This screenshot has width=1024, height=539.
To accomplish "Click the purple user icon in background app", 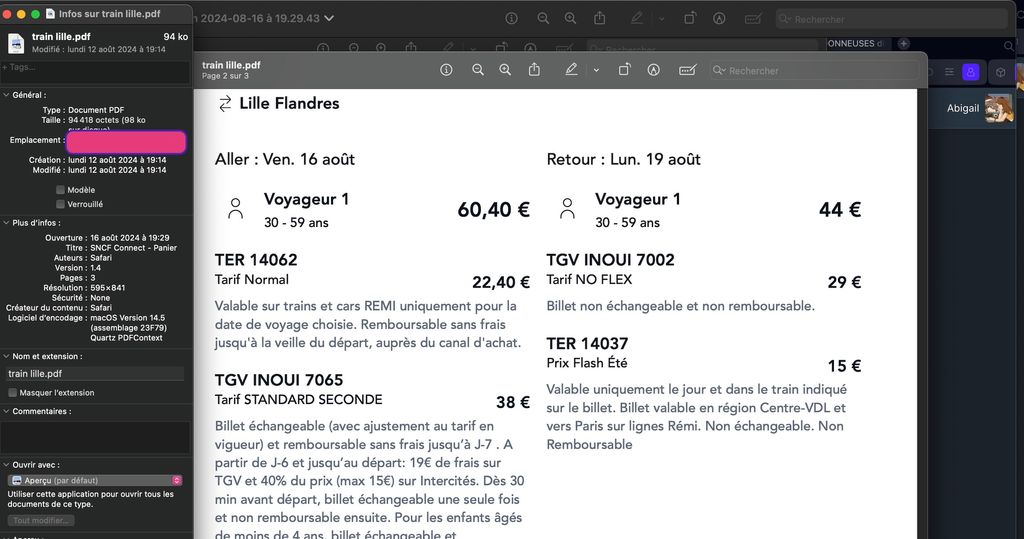I will tap(970, 72).
